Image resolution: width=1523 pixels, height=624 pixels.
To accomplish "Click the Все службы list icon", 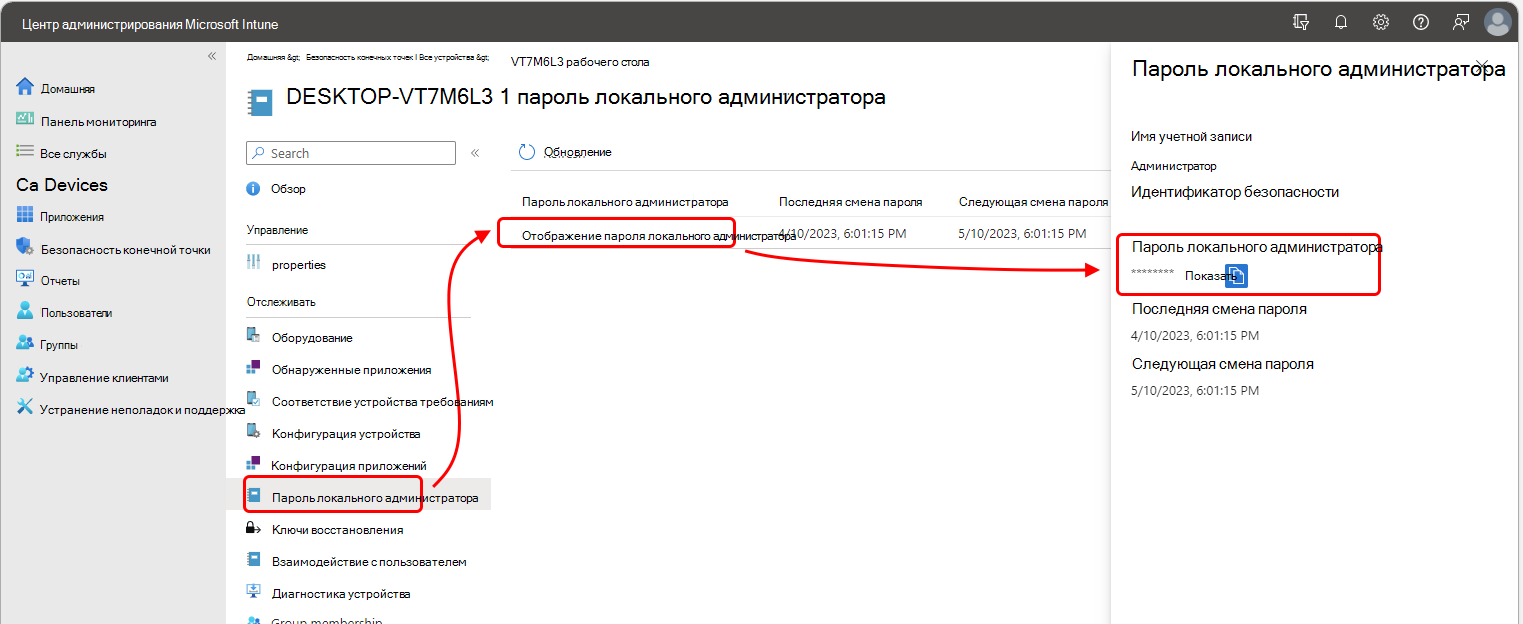I will point(25,152).
